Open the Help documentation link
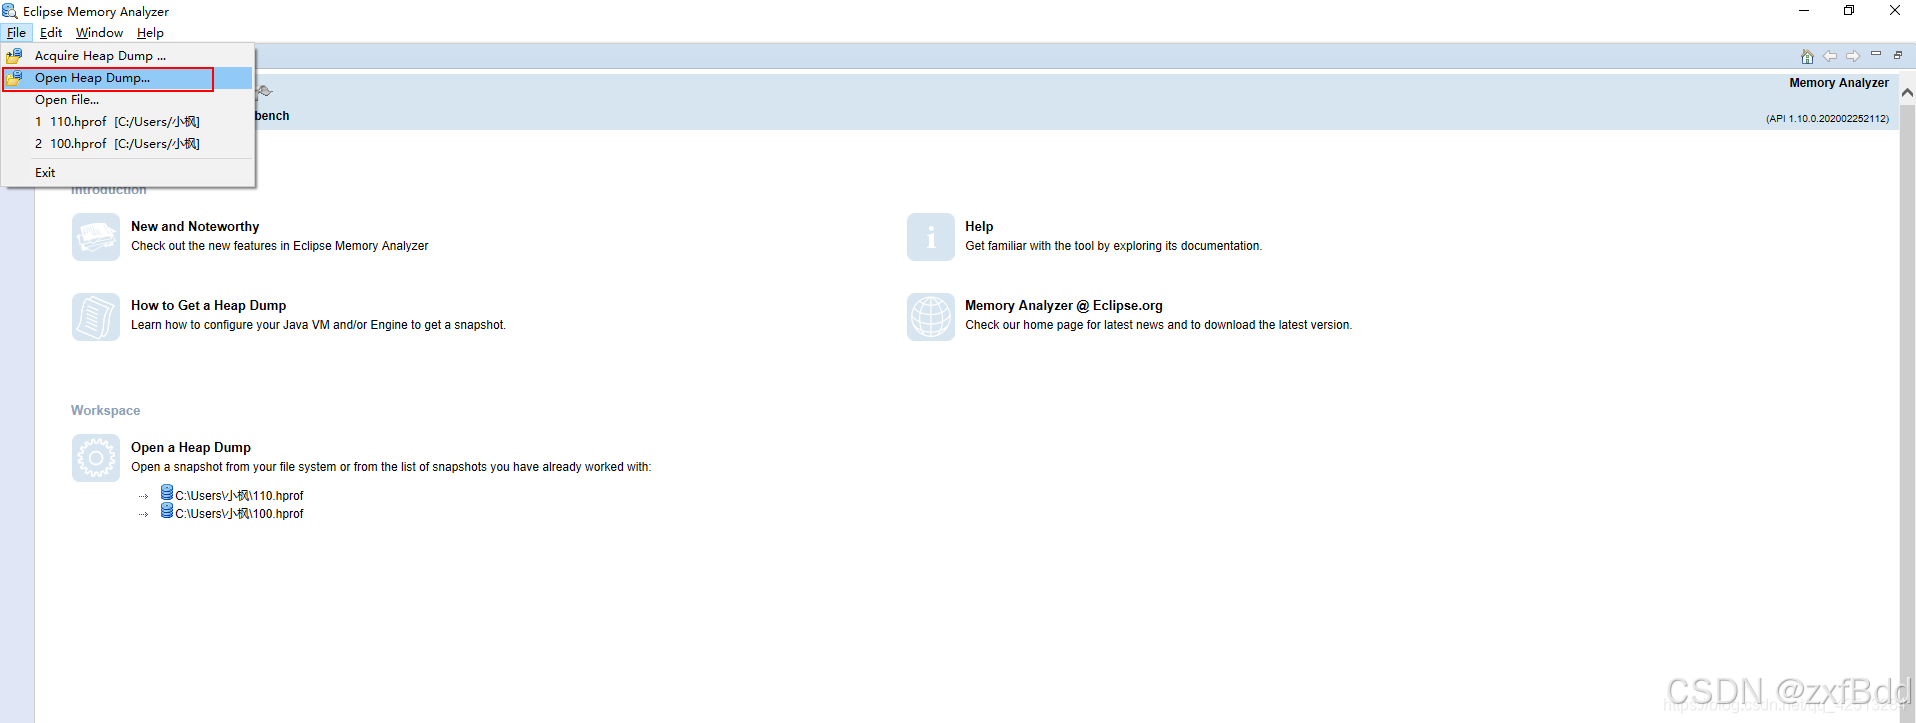This screenshot has height=723, width=1916. point(979,227)
